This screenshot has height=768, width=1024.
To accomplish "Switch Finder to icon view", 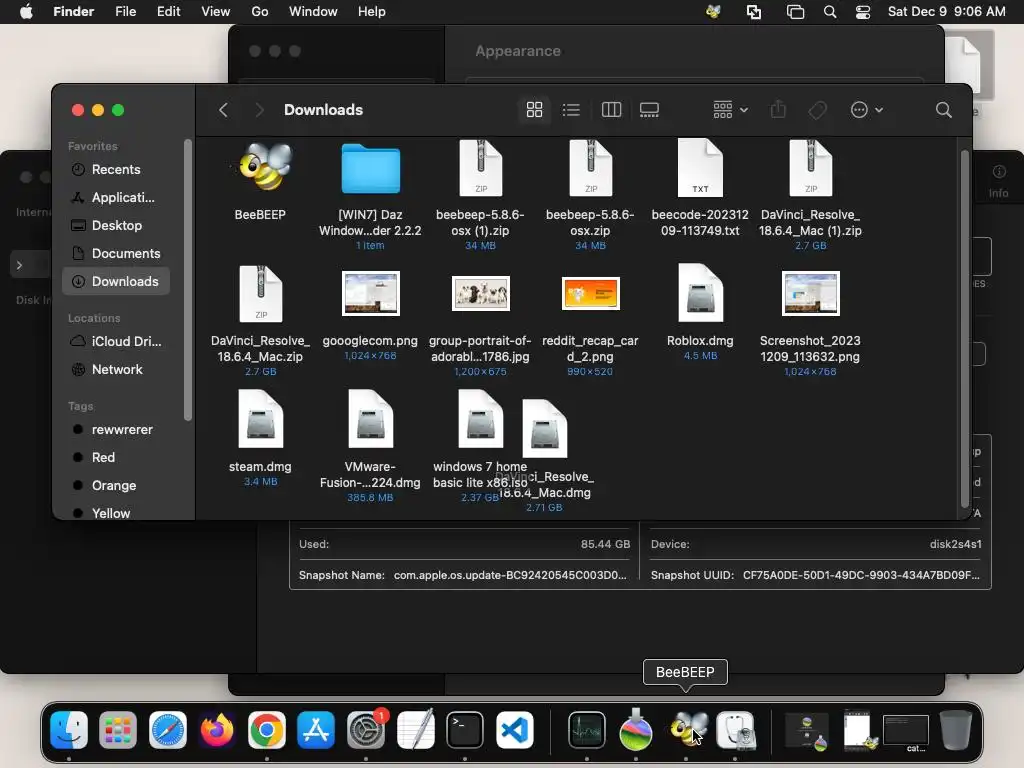I will [534, 110].
